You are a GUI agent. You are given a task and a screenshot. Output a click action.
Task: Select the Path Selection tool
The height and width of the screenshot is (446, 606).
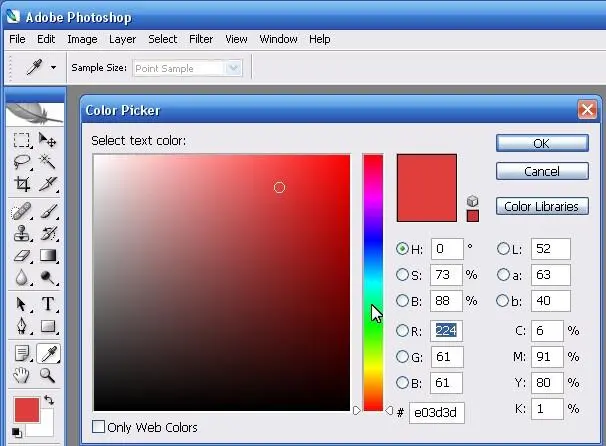click(22, 304)
